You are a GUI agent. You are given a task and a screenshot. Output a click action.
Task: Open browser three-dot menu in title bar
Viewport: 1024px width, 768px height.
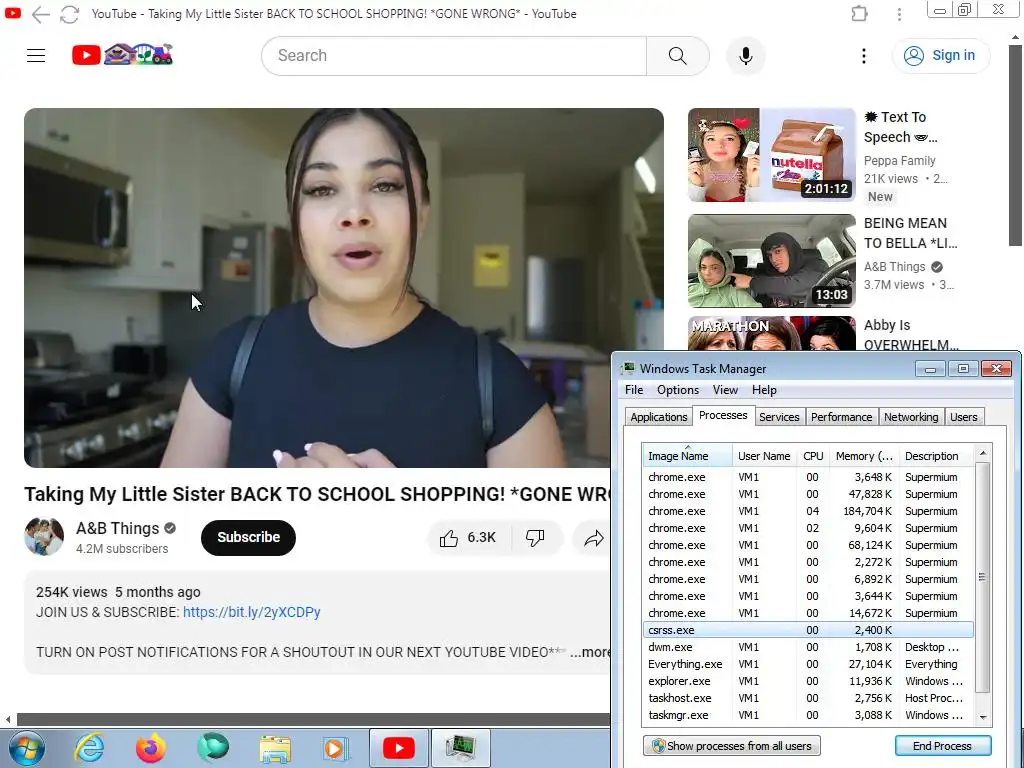899,14
